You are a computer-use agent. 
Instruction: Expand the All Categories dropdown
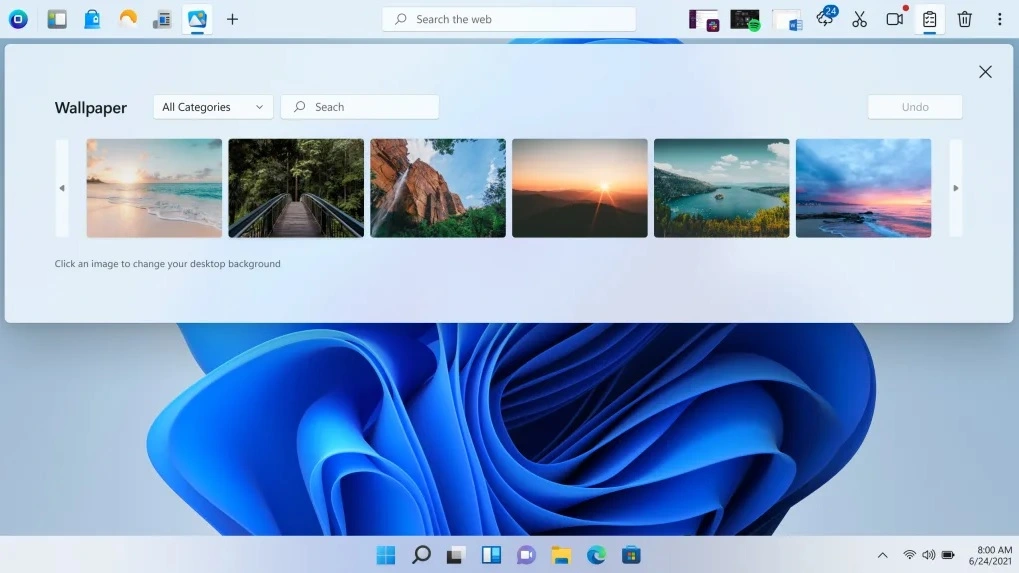pyautogui.click(x=213, y=107)
